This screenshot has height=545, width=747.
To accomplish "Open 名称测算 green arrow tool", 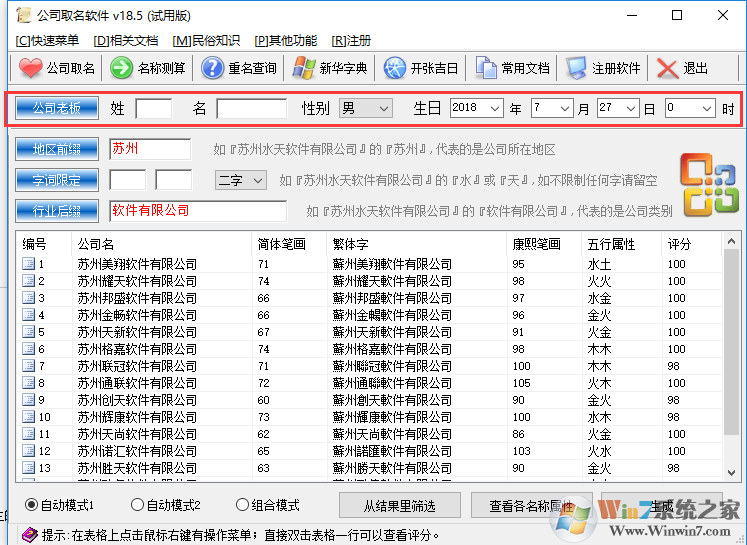I will [121, 68].
